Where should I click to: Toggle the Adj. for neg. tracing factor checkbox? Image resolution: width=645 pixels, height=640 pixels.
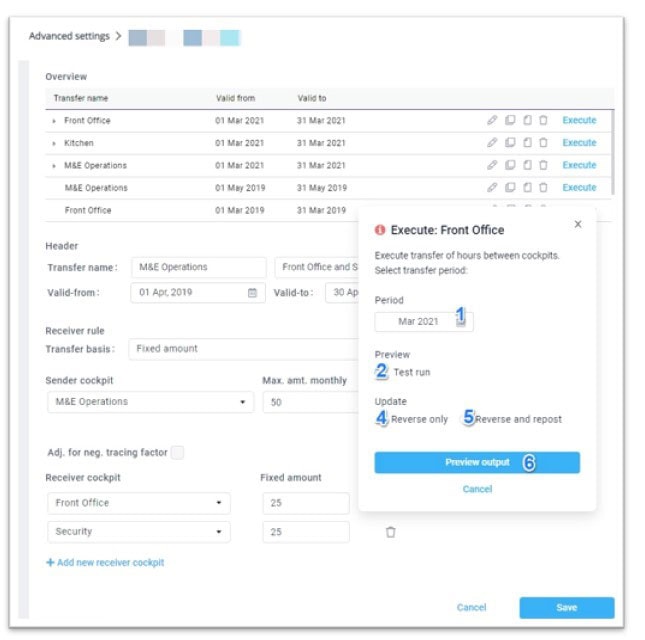177,453
